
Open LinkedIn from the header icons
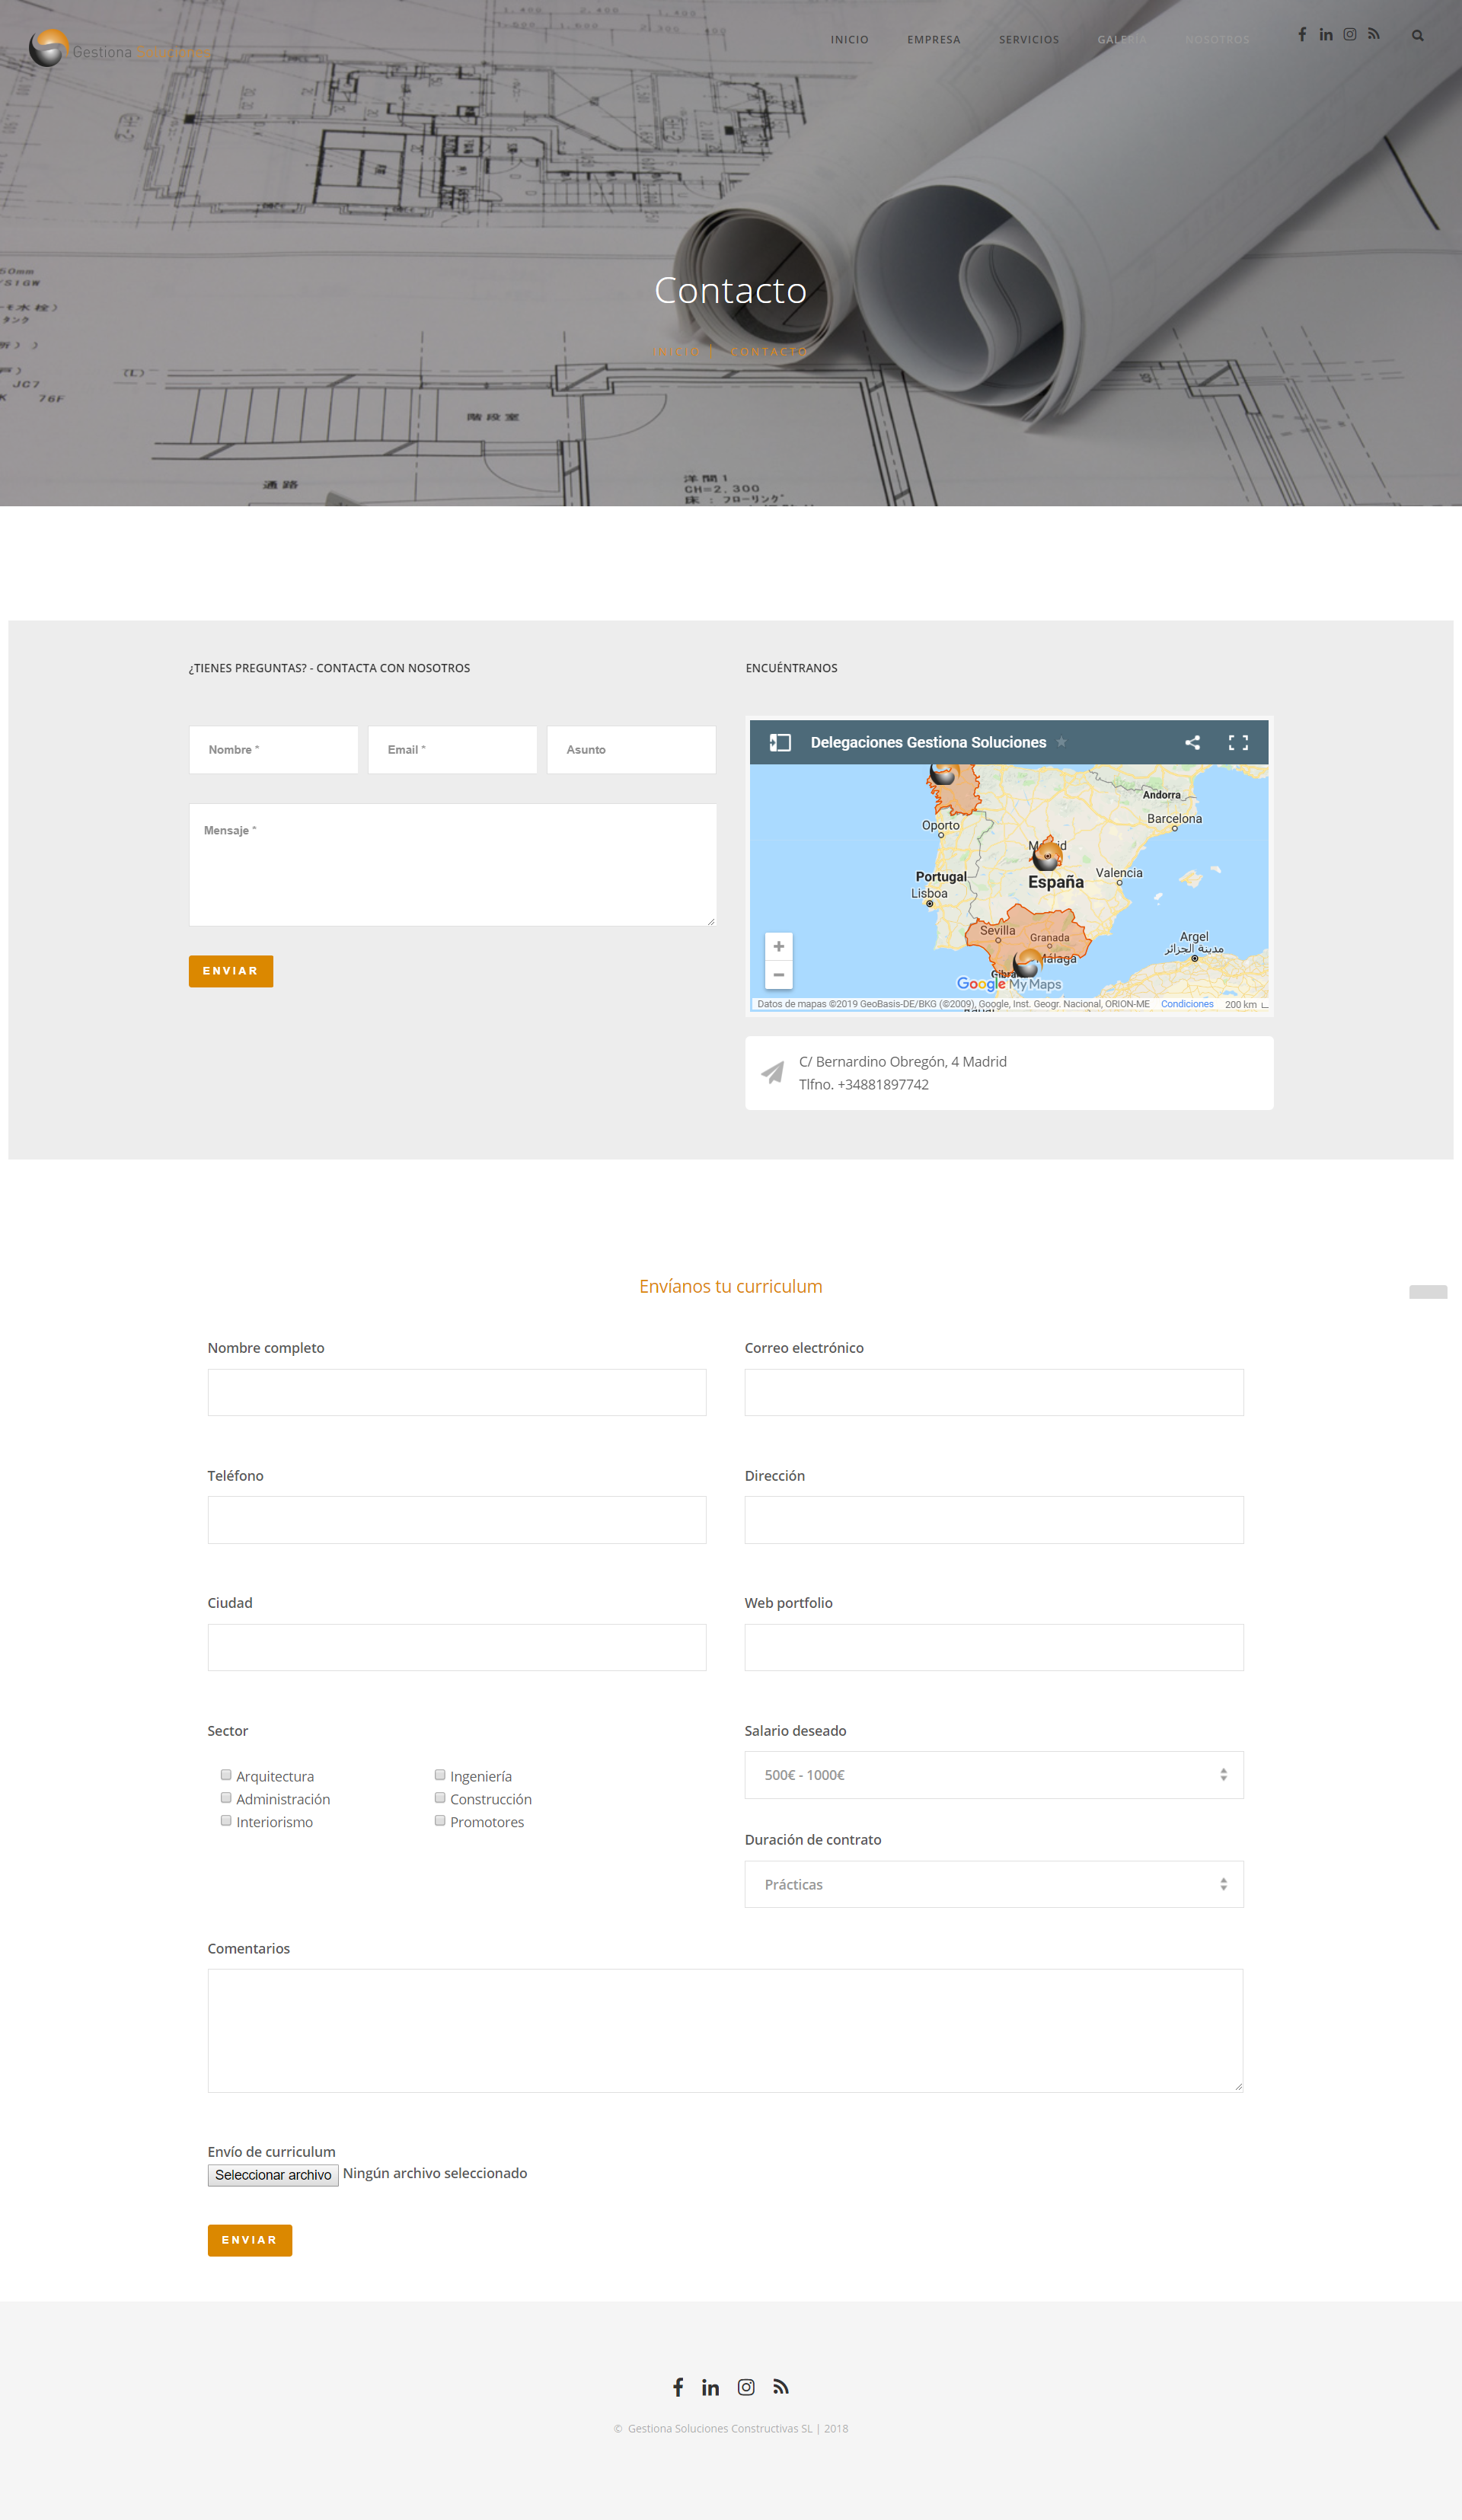click(x=1326, y=35)
